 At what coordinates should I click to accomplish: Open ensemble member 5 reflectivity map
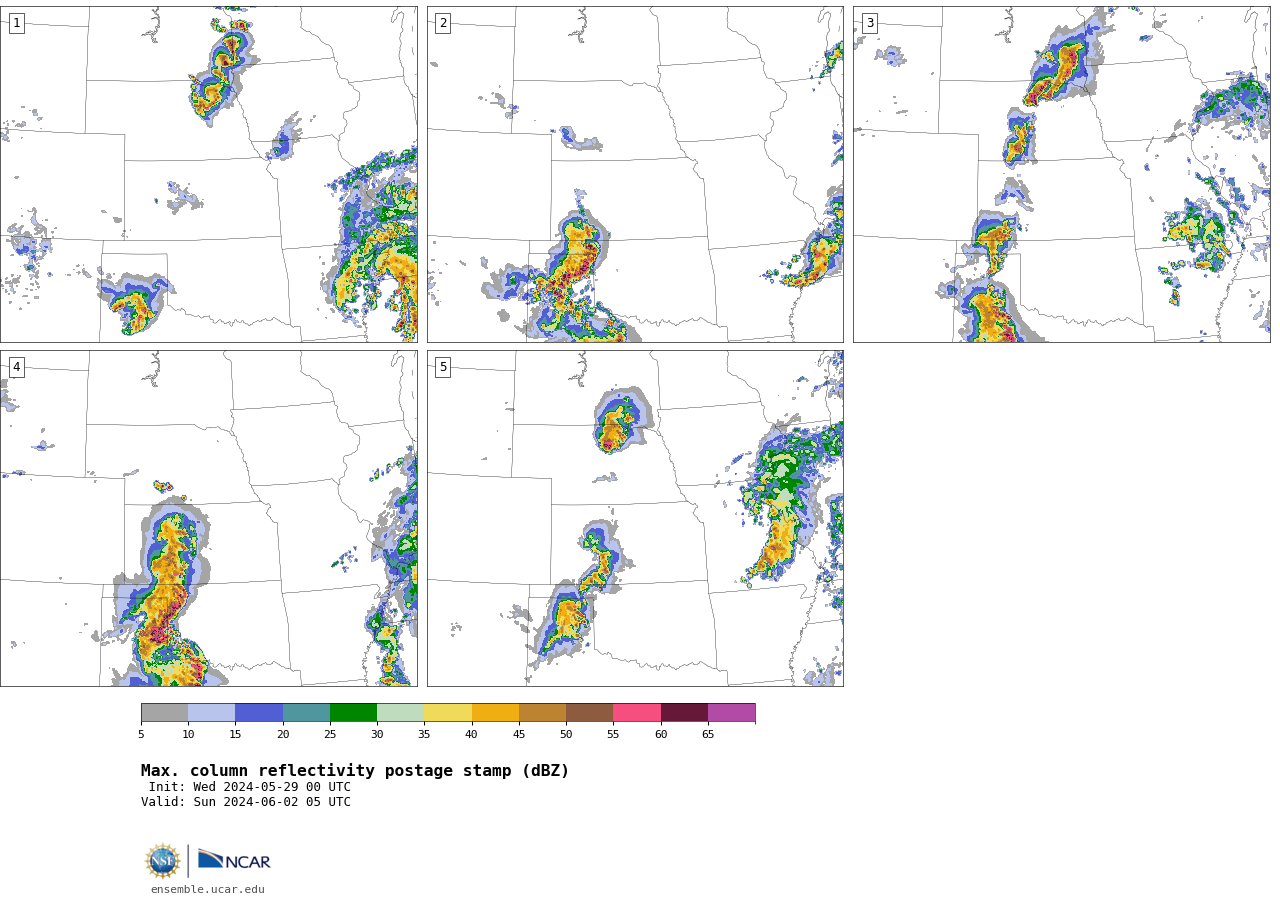[x=635, y=518]
